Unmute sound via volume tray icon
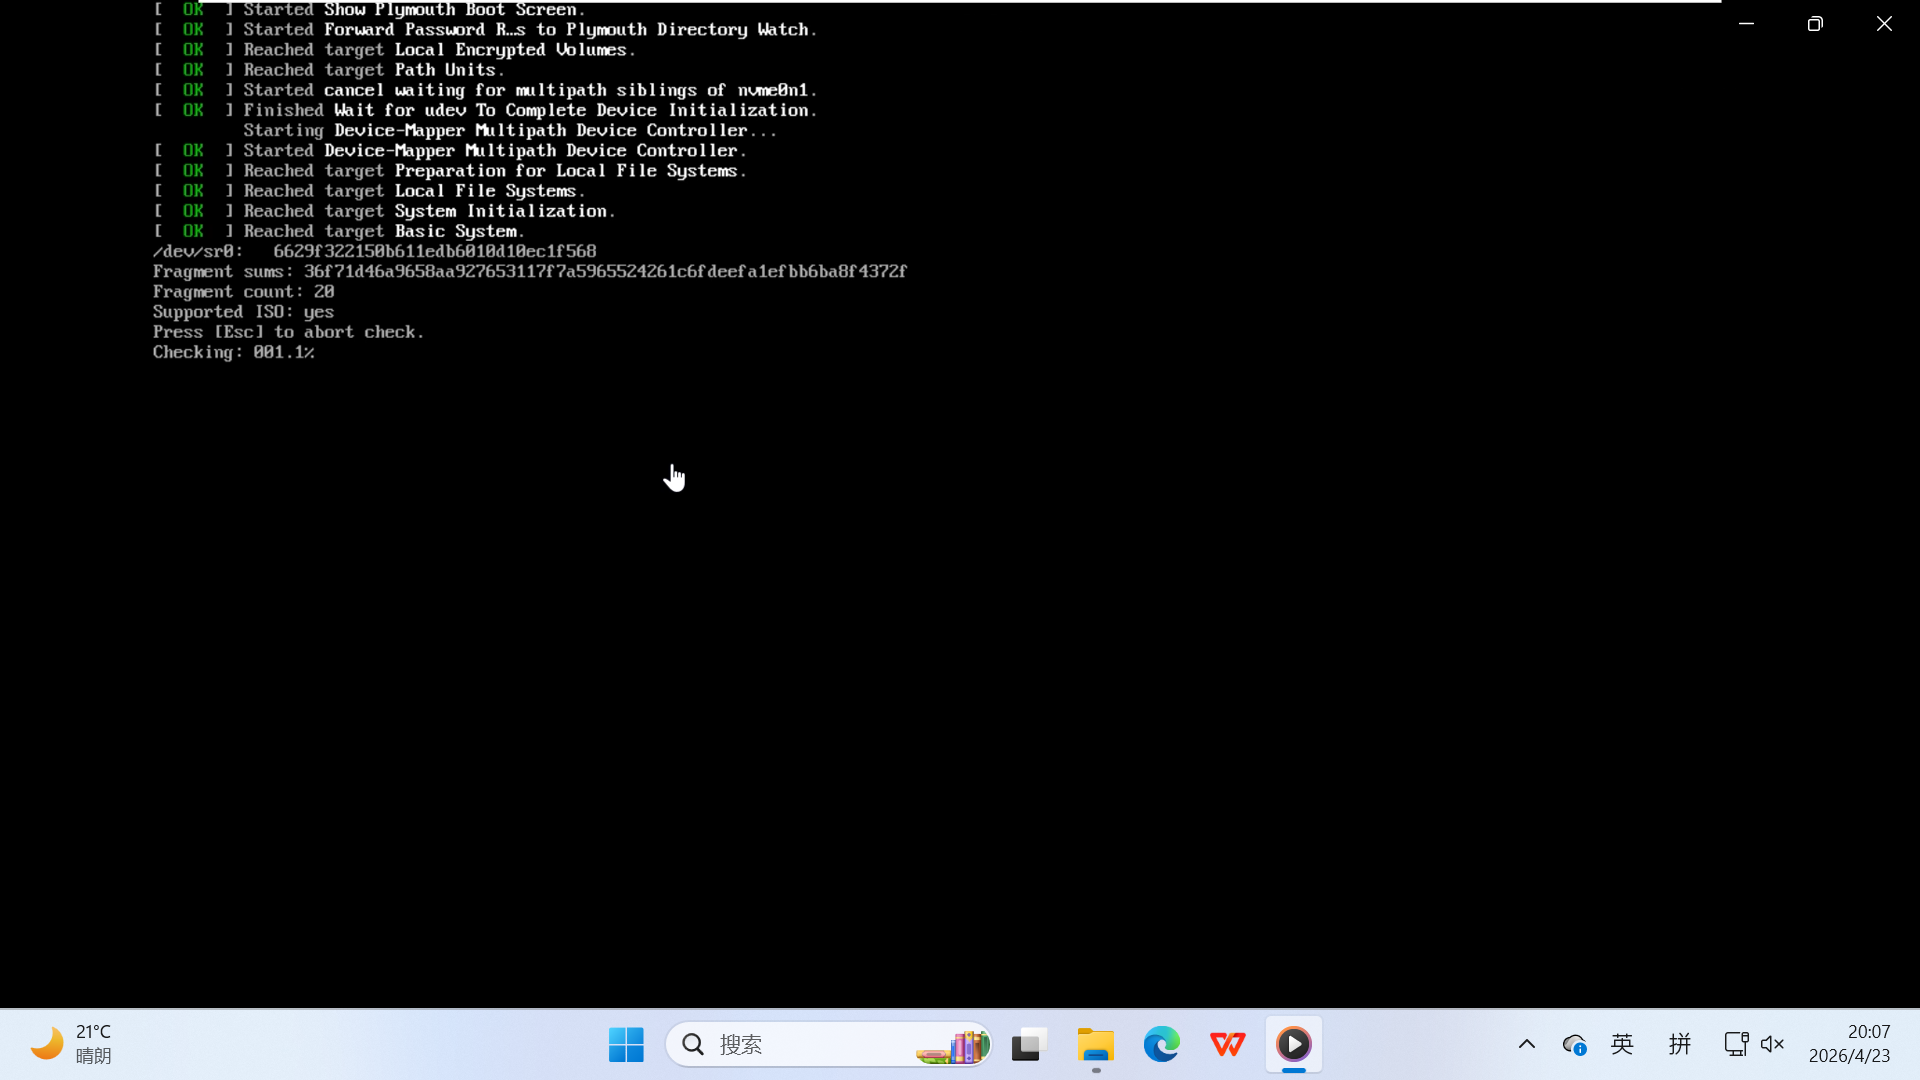The width and height of the screenshot is (1920, 1080). [1772, 1045]
